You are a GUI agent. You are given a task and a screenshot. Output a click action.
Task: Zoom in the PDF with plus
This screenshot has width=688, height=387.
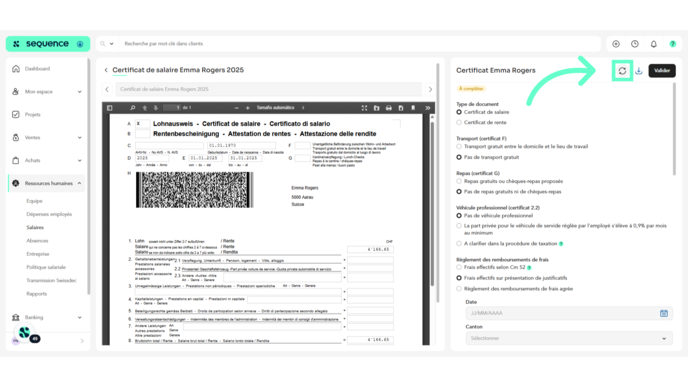(x=247, y=108)
